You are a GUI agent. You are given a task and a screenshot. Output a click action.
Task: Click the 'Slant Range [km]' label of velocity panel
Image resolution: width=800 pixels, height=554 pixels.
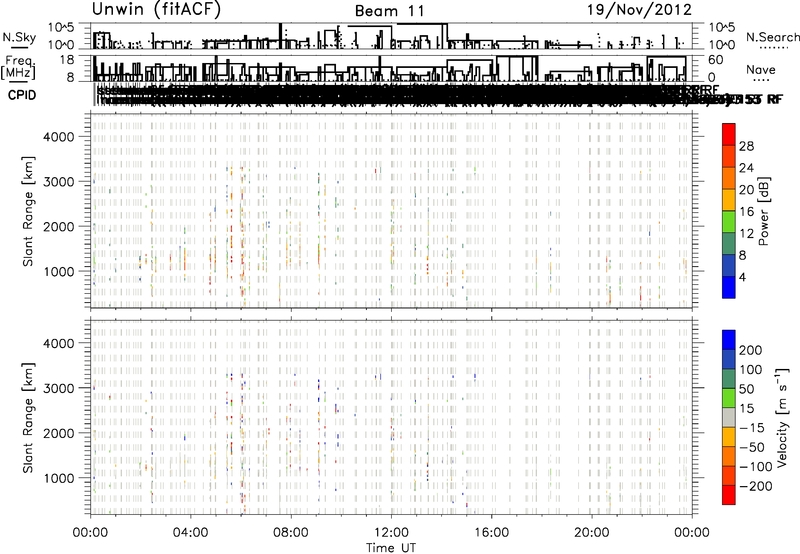coord(28,418)
